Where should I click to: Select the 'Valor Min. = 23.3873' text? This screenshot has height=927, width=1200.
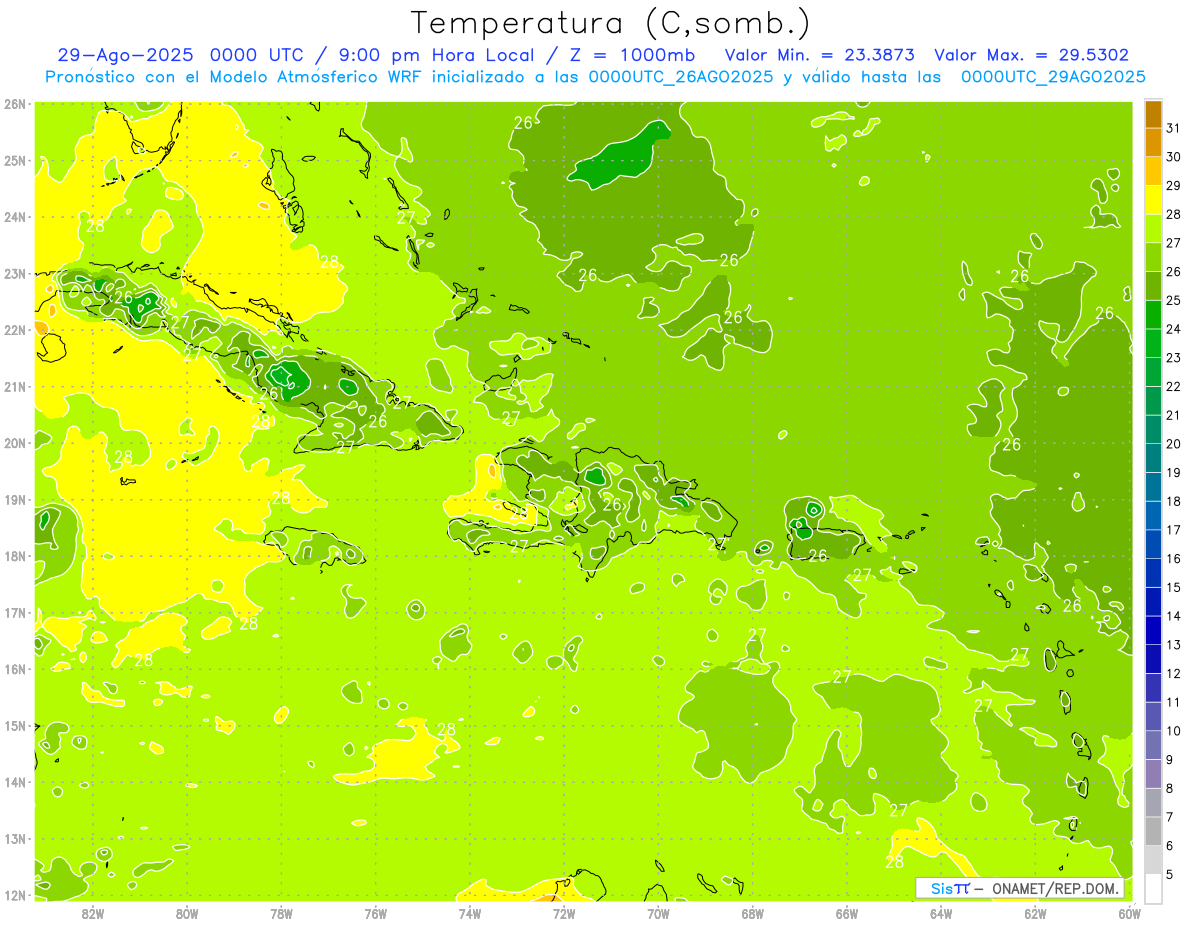(x=819, y=55)
